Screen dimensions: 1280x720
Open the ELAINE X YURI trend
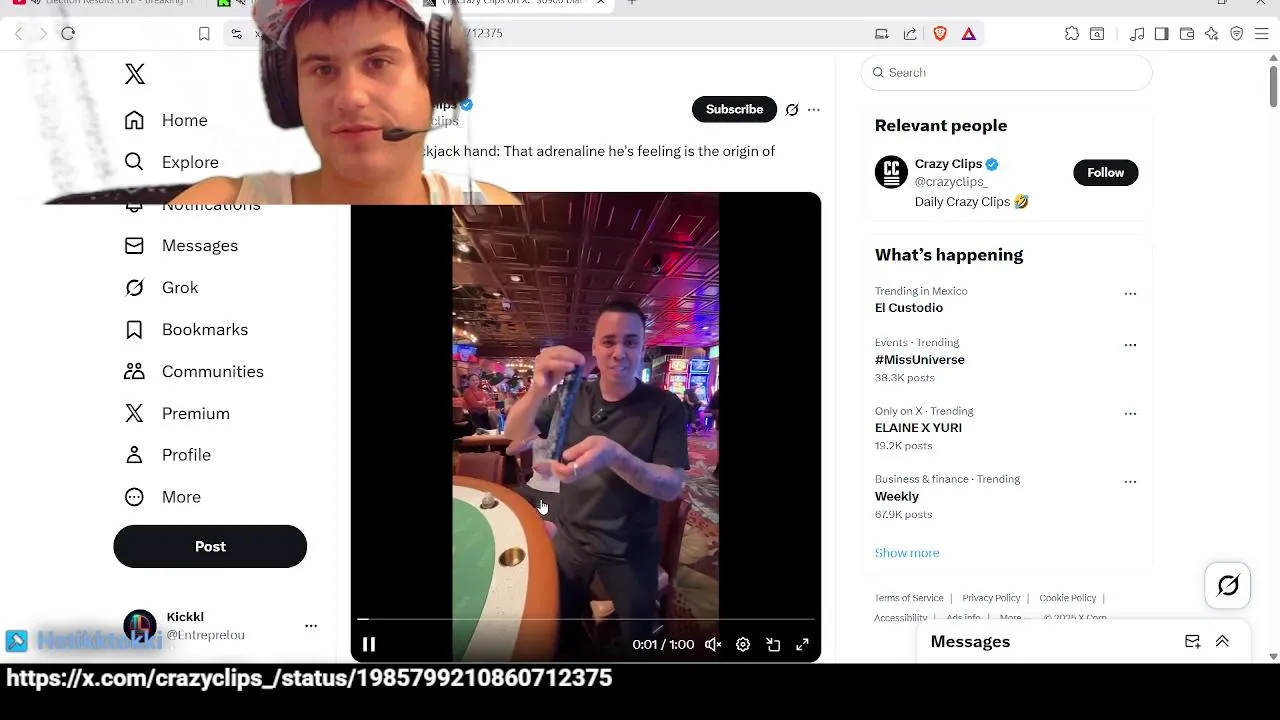tap(918, 428)
